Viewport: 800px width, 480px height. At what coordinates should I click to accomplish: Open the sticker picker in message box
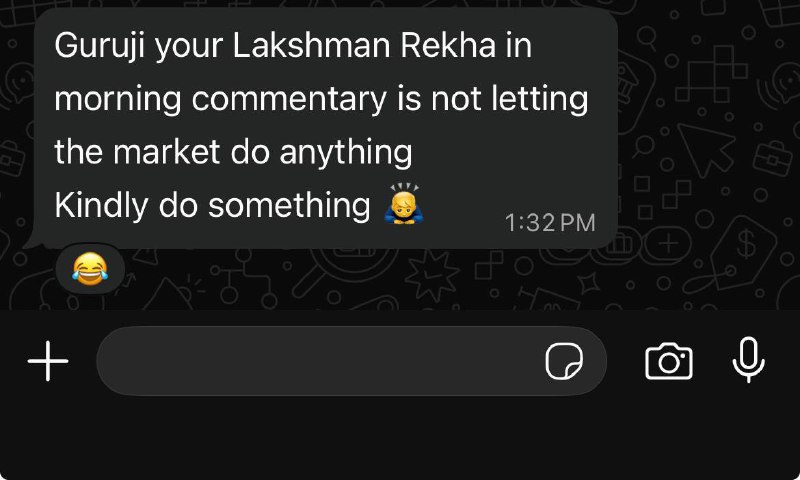coord(564,361)
